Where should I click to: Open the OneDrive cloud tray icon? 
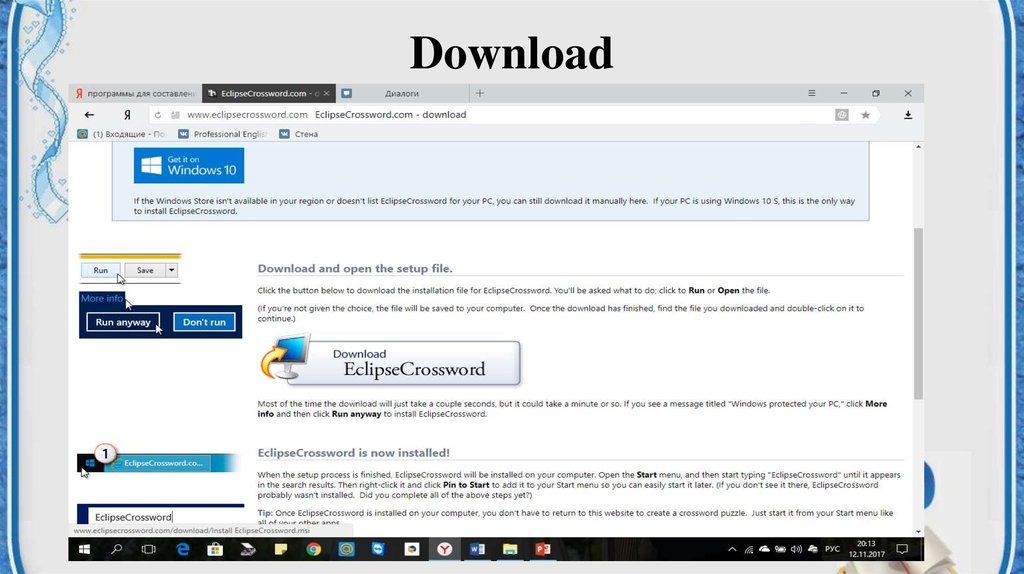click(x=764, y=549)
